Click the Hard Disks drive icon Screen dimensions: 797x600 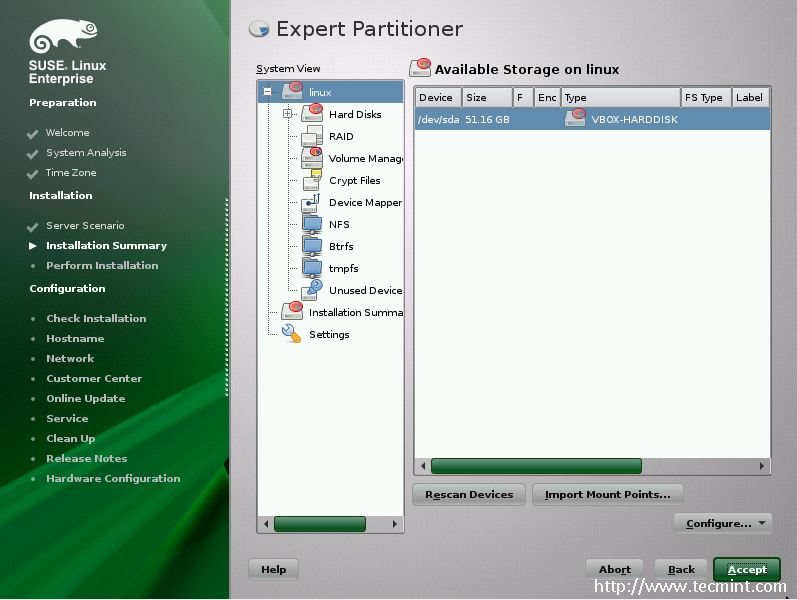312,113
